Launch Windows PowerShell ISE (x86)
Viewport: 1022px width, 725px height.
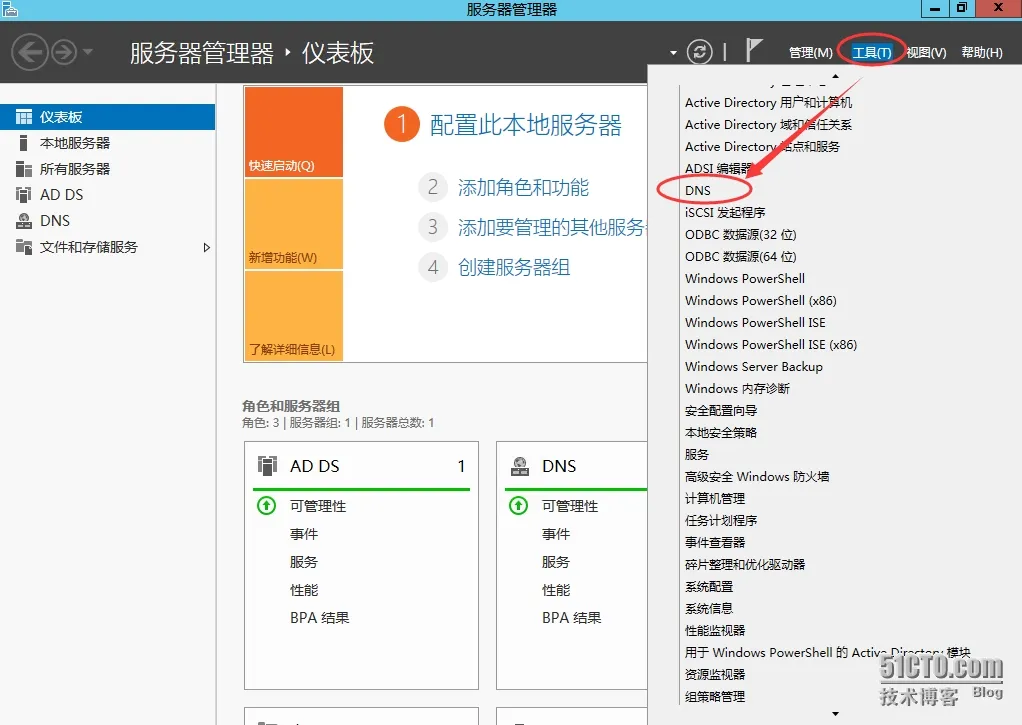pyautogui.click(x=771, y=344)
